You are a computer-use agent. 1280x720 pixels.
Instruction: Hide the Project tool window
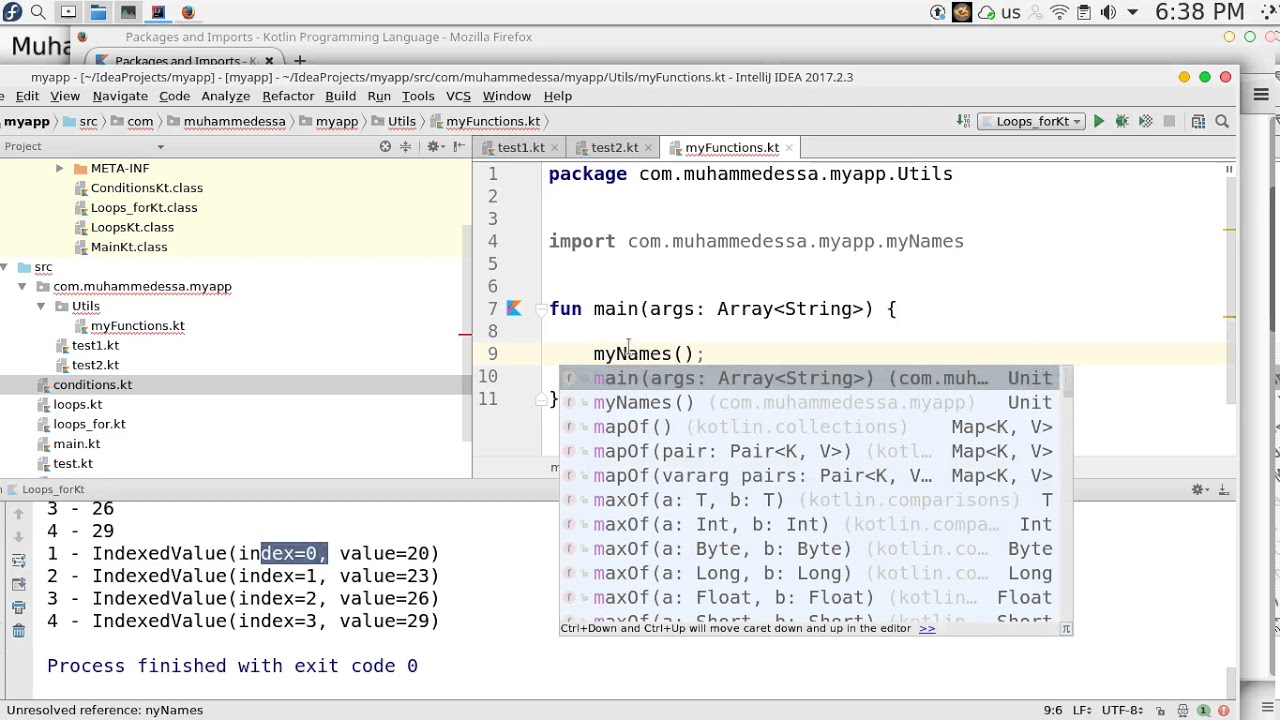coord(459,147)
